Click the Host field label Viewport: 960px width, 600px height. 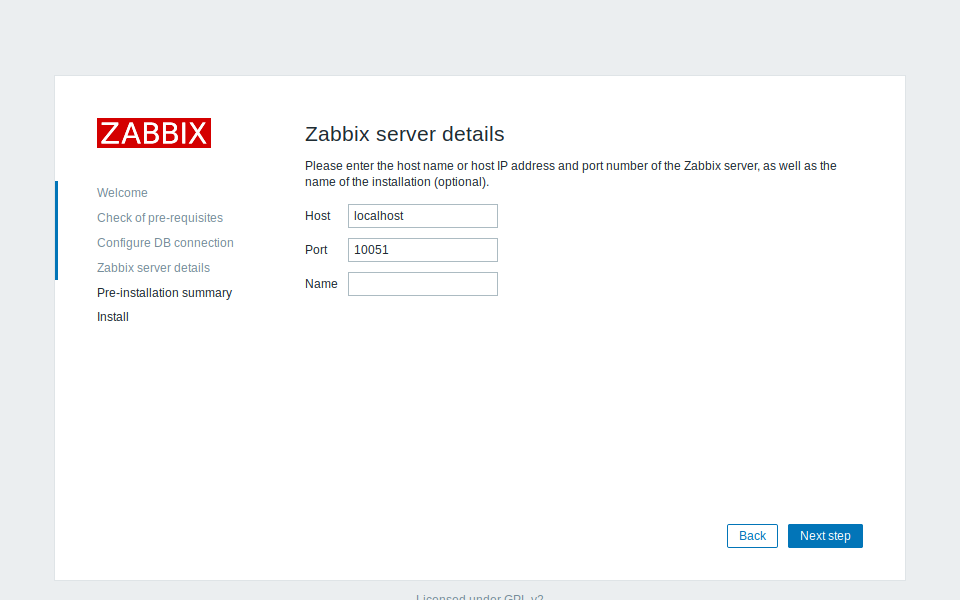click(317, 216)
